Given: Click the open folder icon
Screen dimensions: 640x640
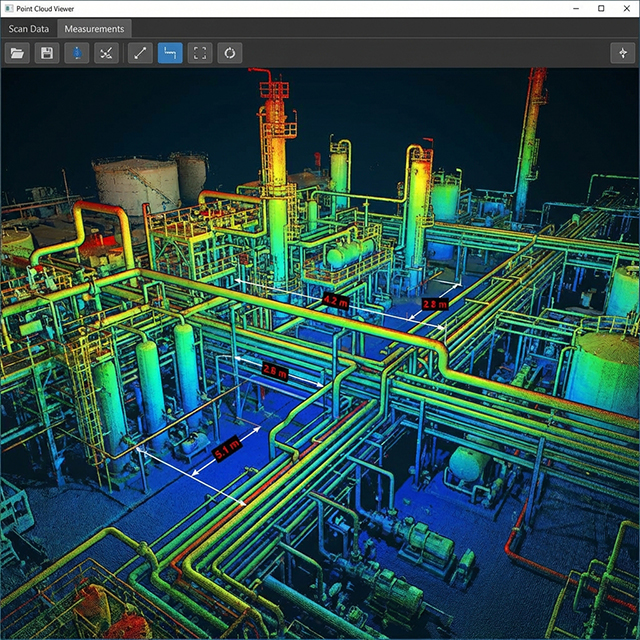Looking at the screenshot, I should click(17, 53).
